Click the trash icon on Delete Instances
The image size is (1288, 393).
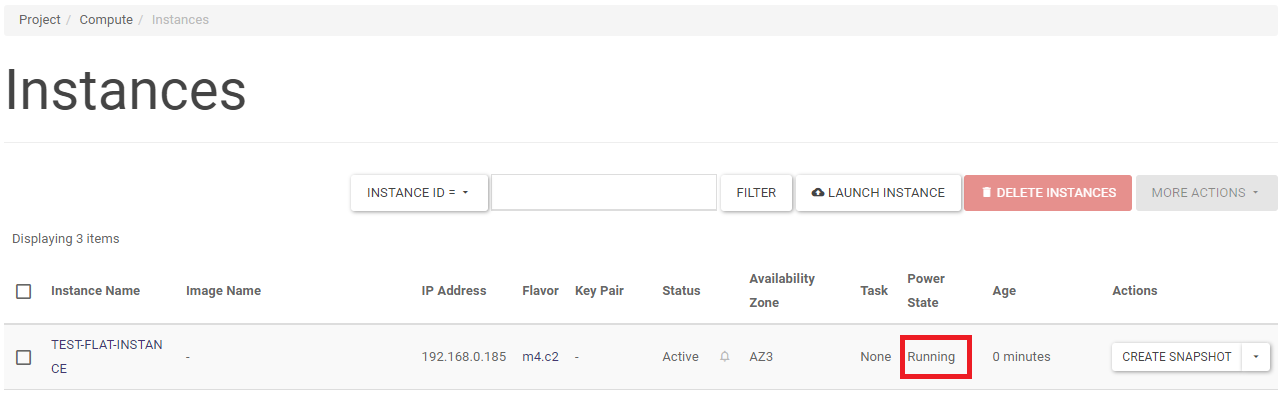pos(986,193)
